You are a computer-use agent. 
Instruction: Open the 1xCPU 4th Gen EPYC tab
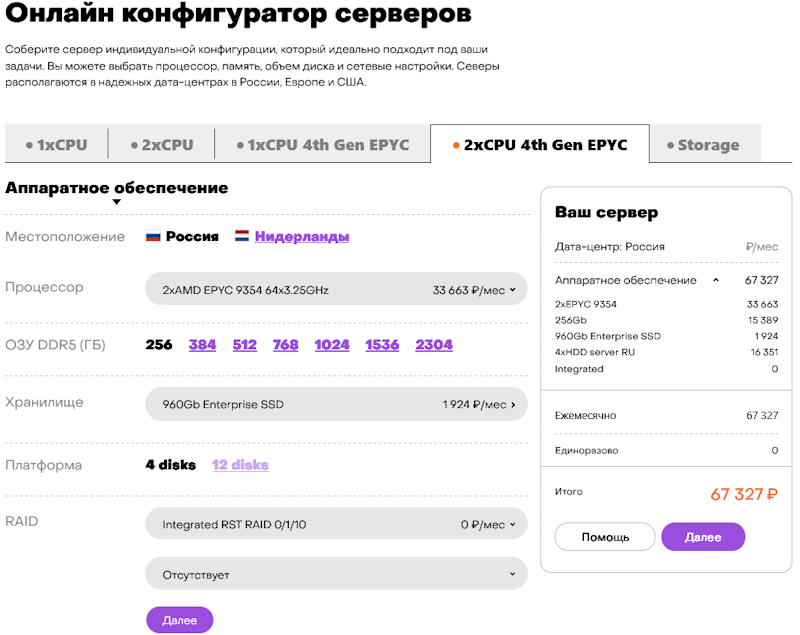[323, 145]
